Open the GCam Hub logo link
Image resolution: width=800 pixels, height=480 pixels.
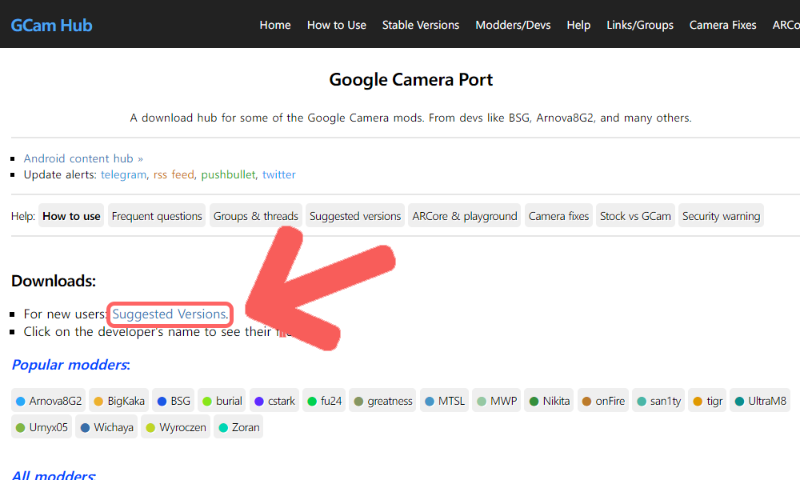coord(52,25)
